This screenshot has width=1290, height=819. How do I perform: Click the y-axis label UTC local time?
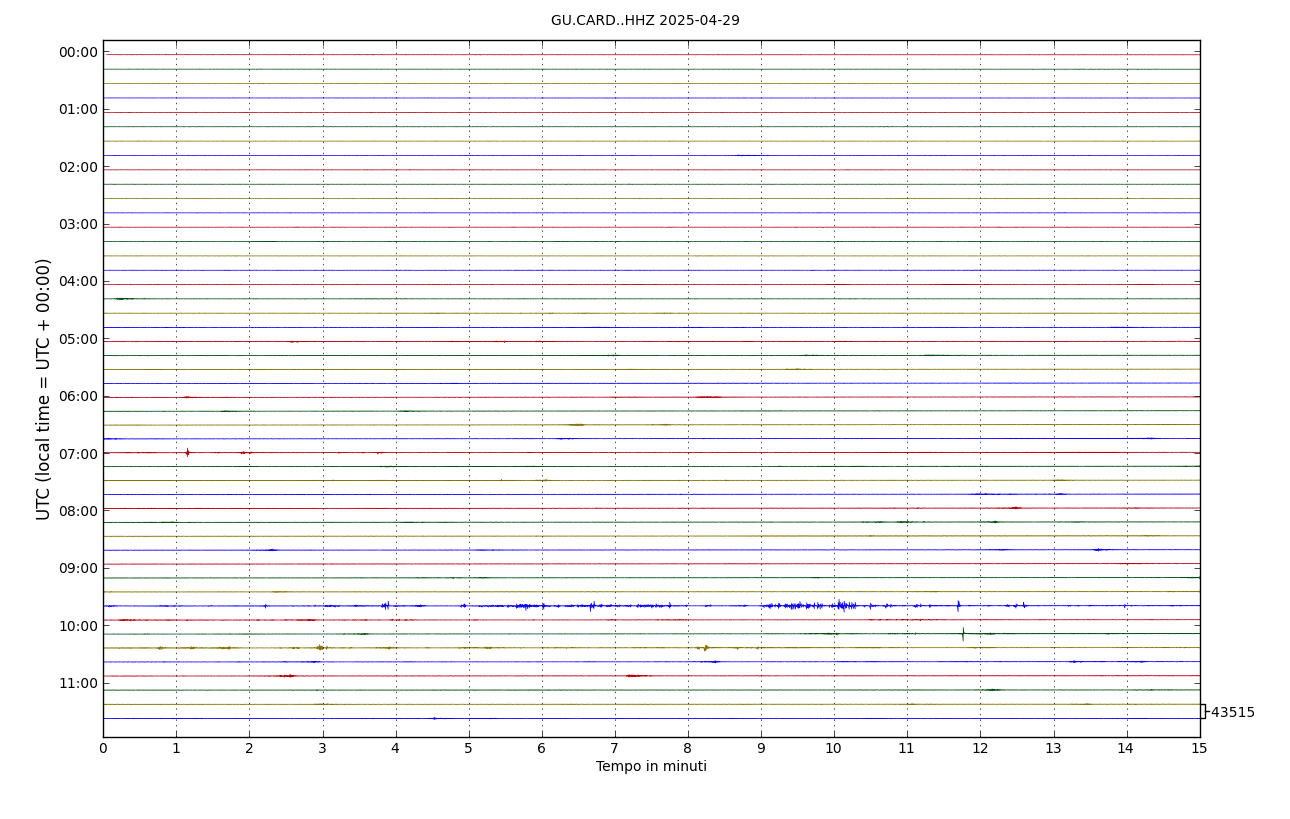[44, 389]
